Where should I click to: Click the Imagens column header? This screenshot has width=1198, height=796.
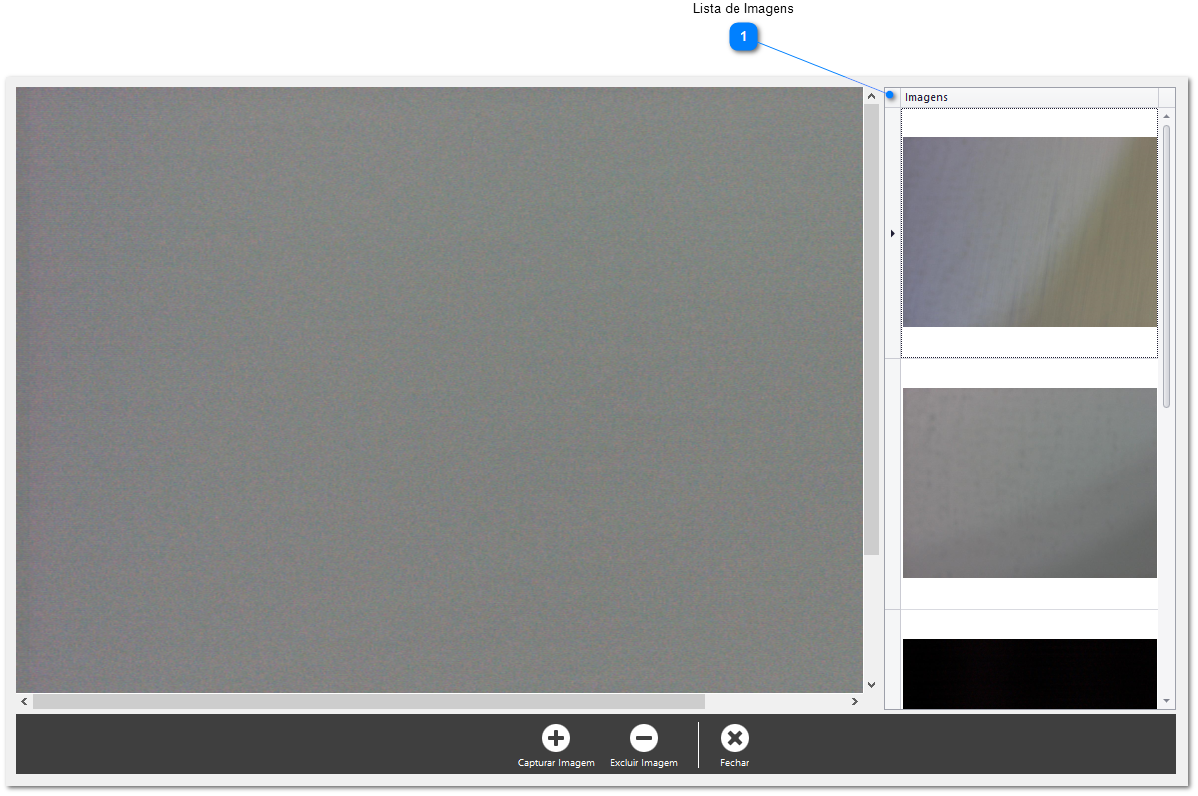coord(1029,97)
